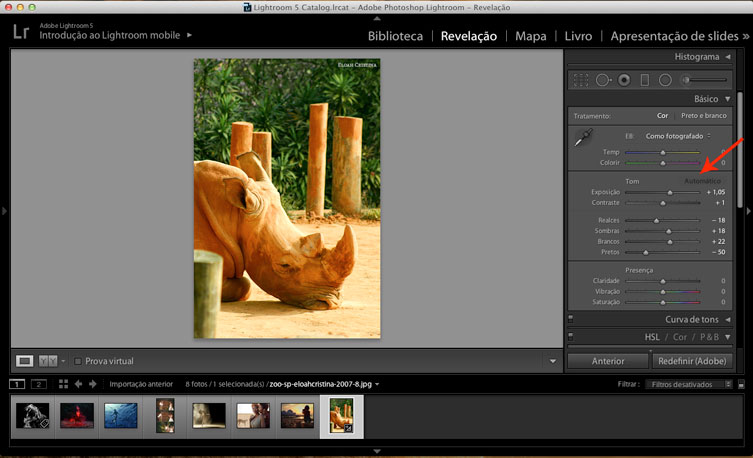Click the Automático tone button

(703, 181)
